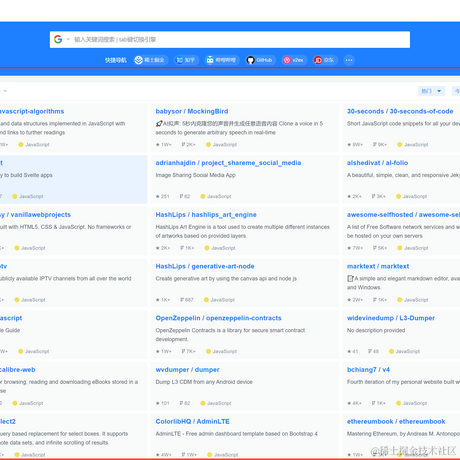
Task: Click star icon showing 251 on project_shareme_social_media
Action: (157, 196)
